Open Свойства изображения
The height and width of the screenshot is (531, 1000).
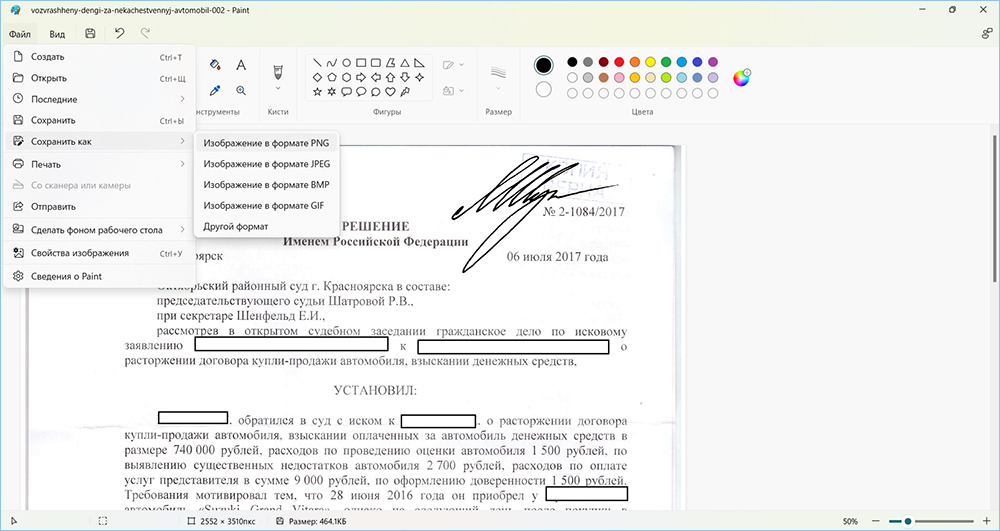(x=99, y=253)
